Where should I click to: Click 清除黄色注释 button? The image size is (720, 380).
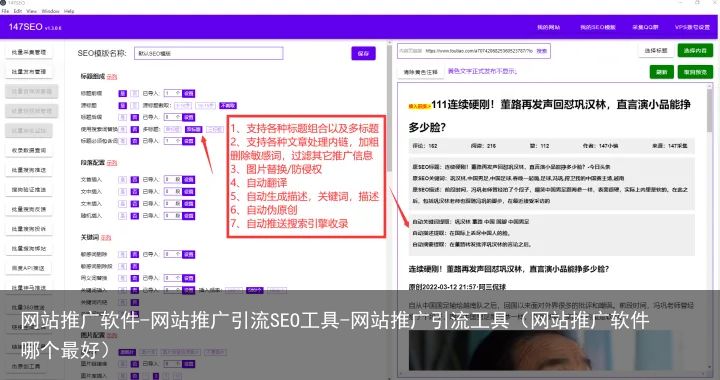point(420,72)
